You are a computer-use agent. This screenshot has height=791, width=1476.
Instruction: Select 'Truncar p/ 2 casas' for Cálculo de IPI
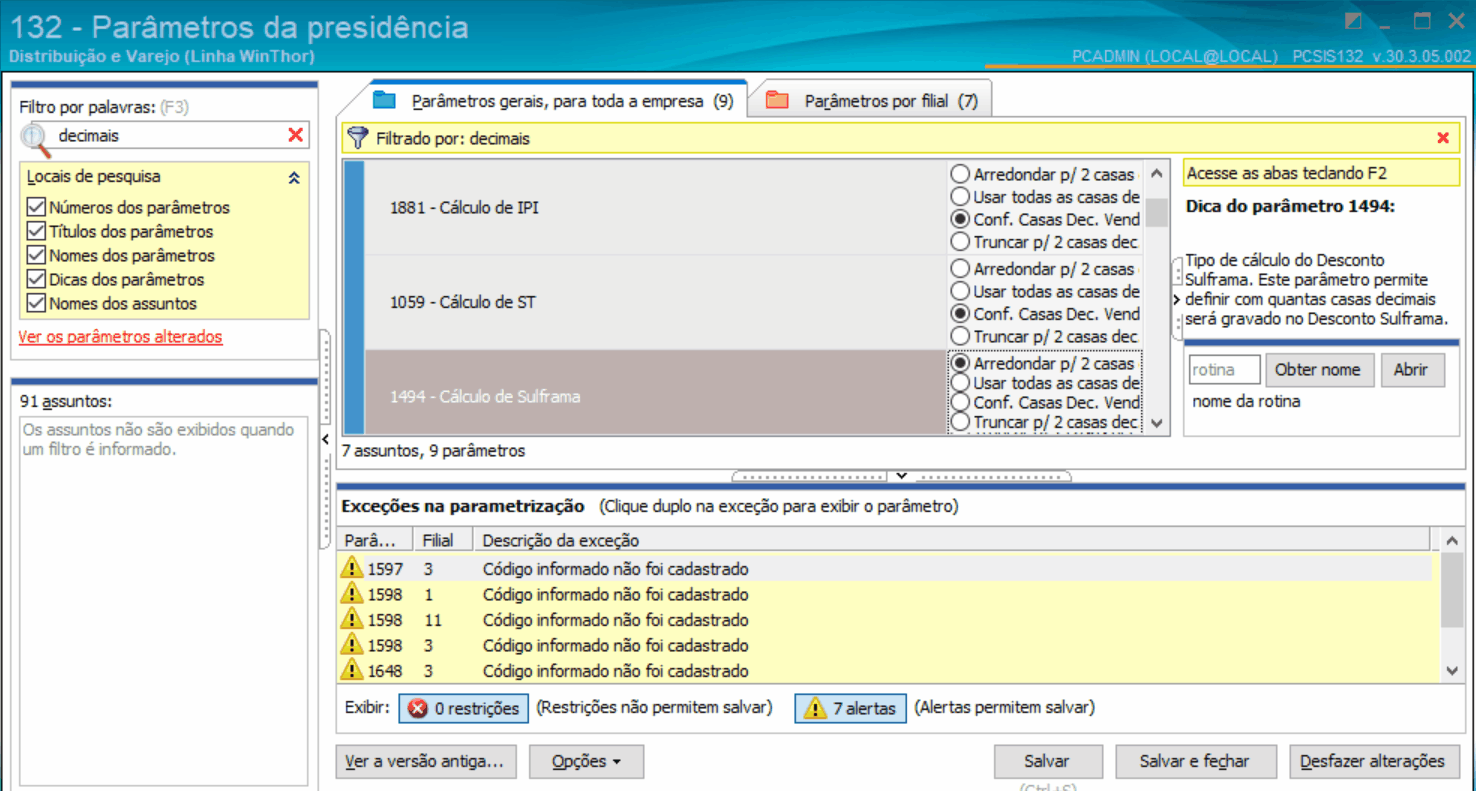click(960, 241)
